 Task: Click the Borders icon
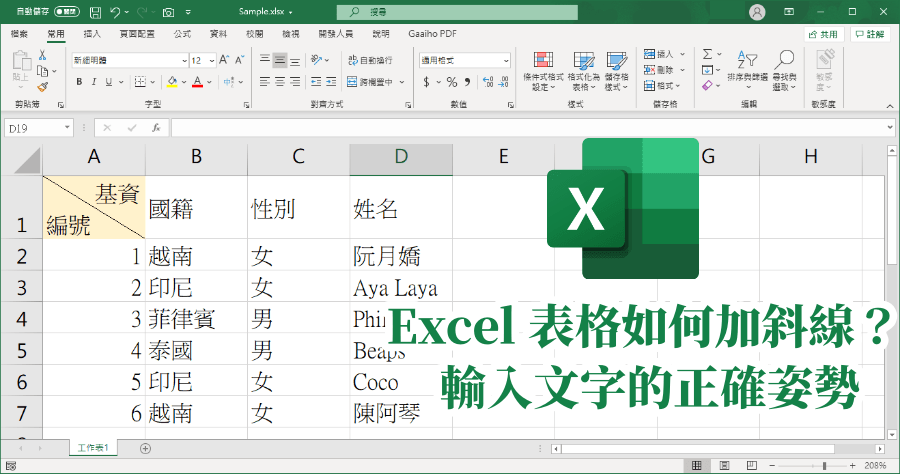point(140,82)
